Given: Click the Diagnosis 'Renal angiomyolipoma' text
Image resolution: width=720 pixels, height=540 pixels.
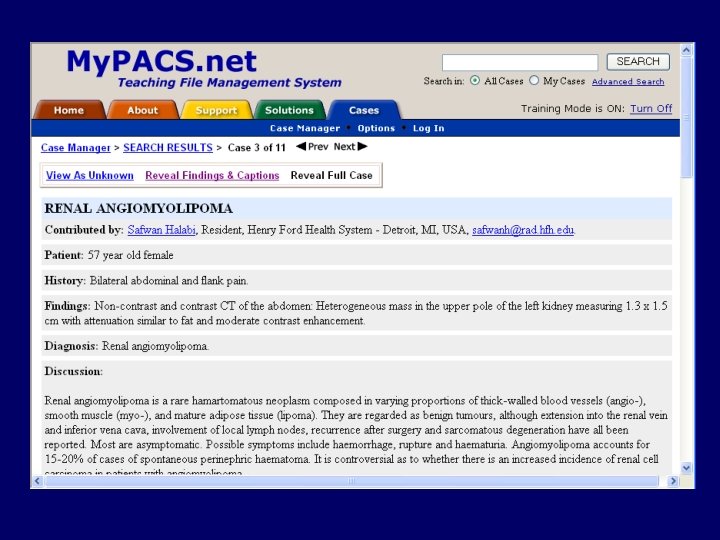Looking at the screenshot, I should 155,346.
